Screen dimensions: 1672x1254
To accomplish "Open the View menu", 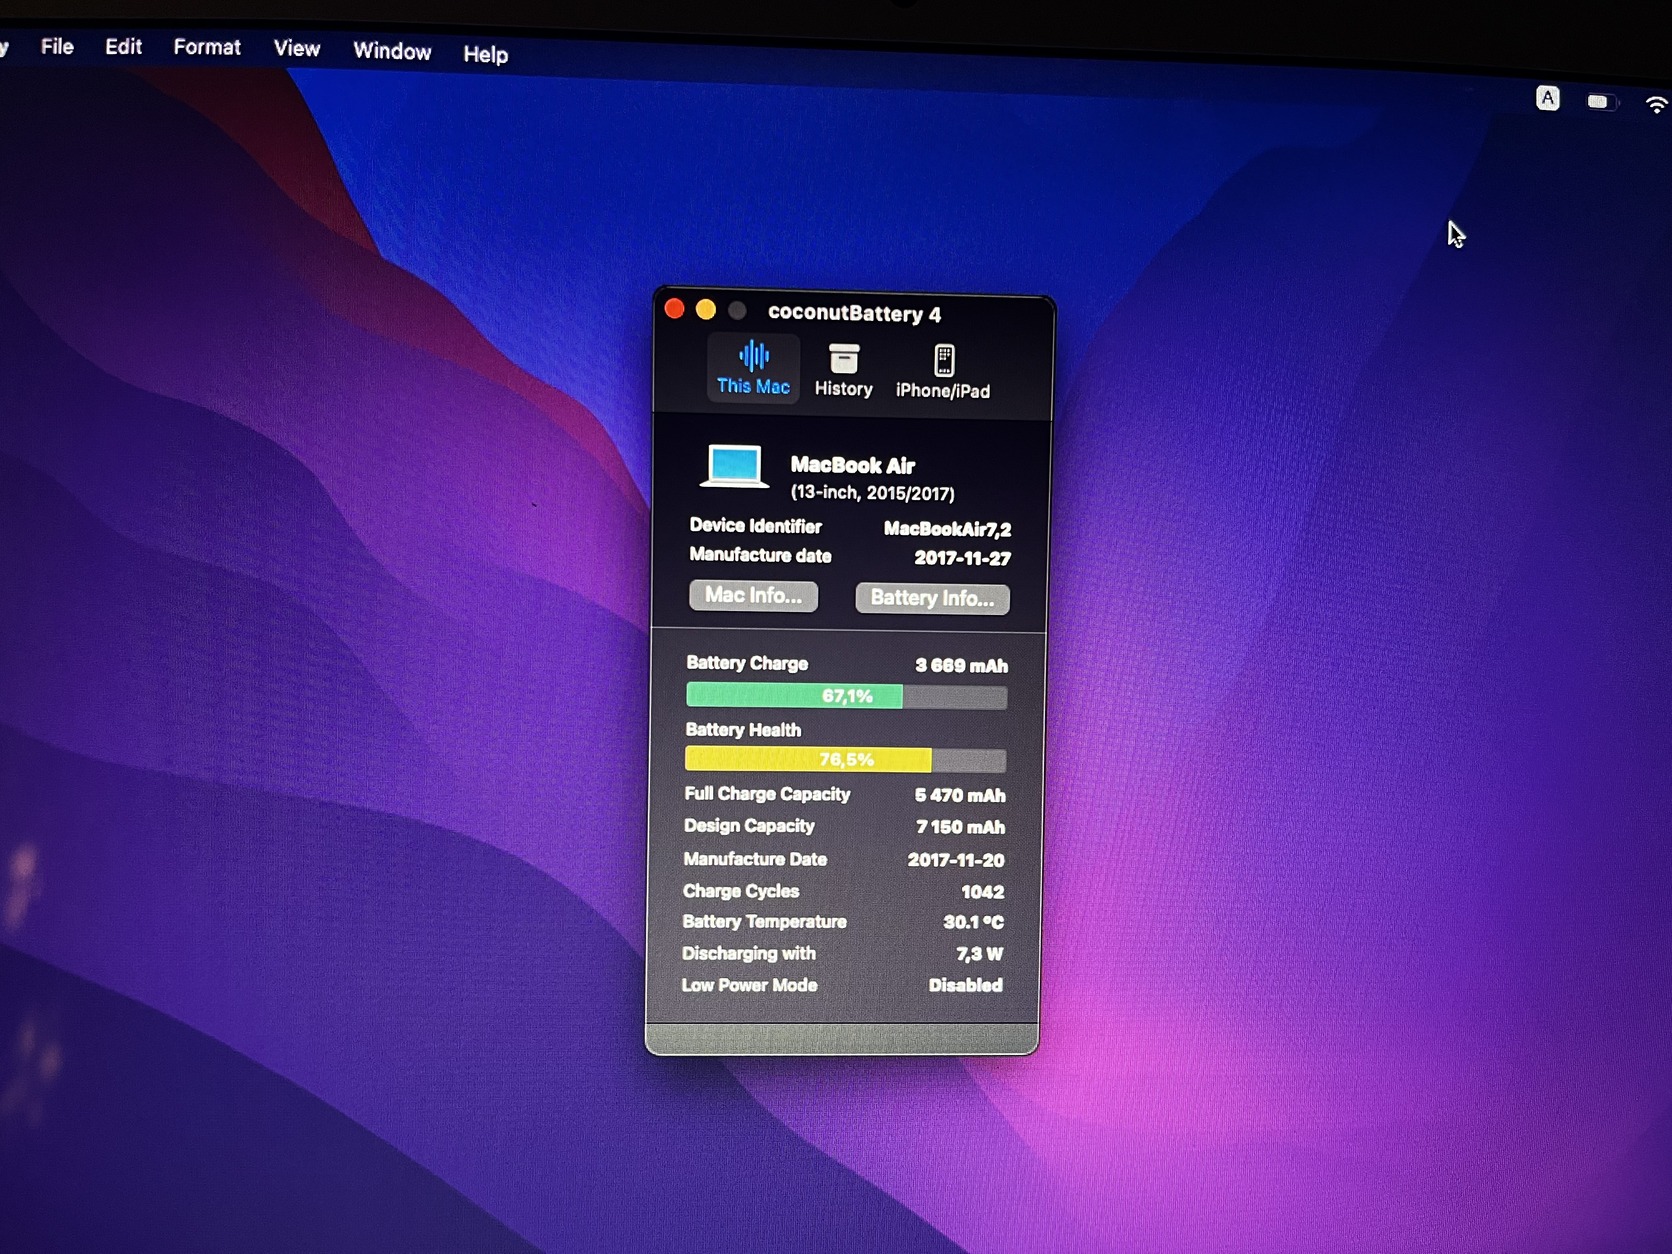I will pyautogui.click(x=297, y=48).
